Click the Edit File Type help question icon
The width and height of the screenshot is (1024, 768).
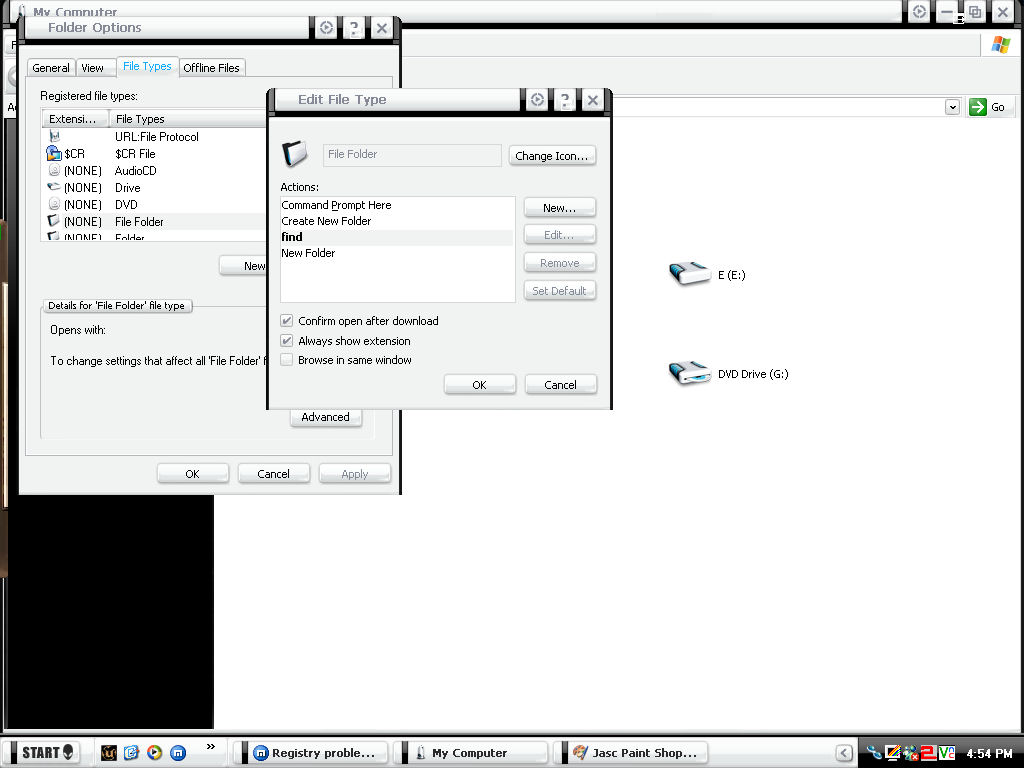coord(564,100)
